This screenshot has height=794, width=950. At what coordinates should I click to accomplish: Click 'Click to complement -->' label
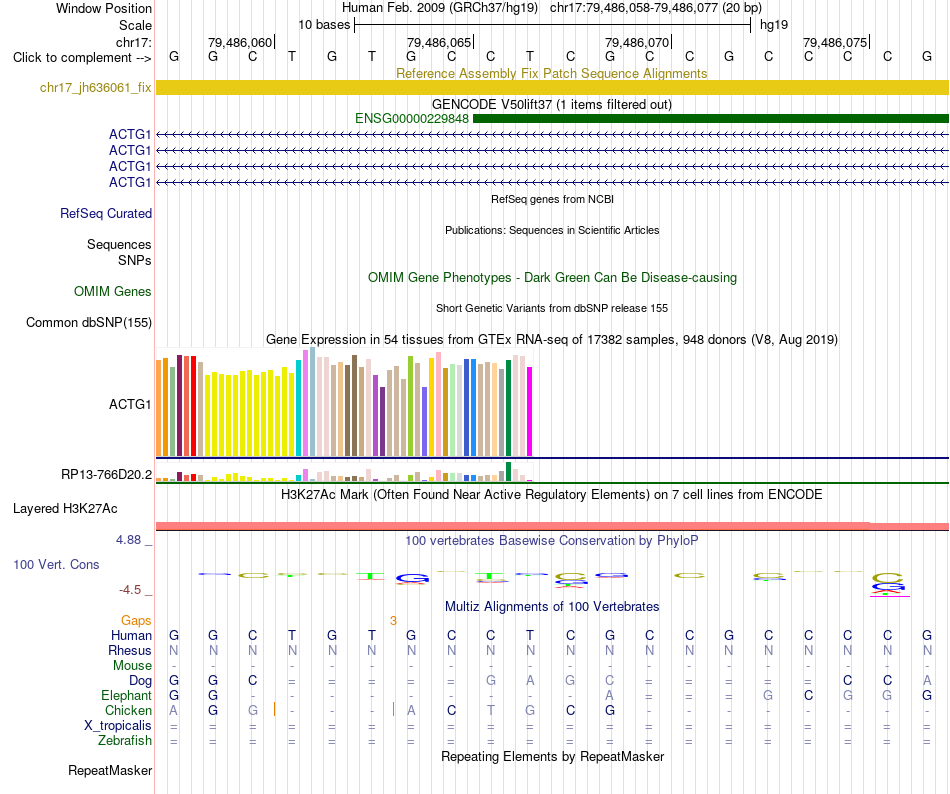tap(82, 58)
